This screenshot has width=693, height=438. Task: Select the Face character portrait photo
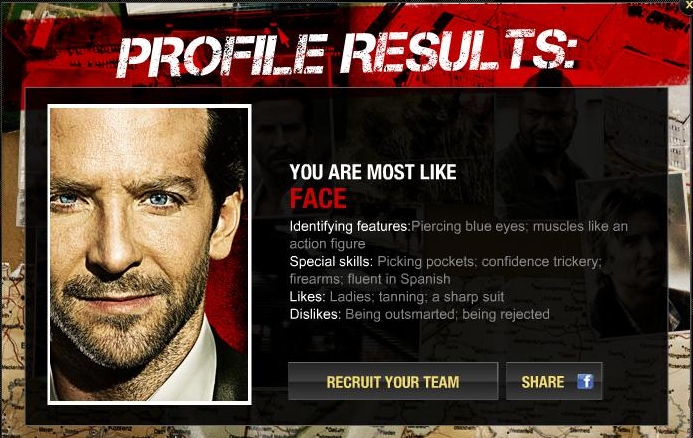[x=149, y=255]
